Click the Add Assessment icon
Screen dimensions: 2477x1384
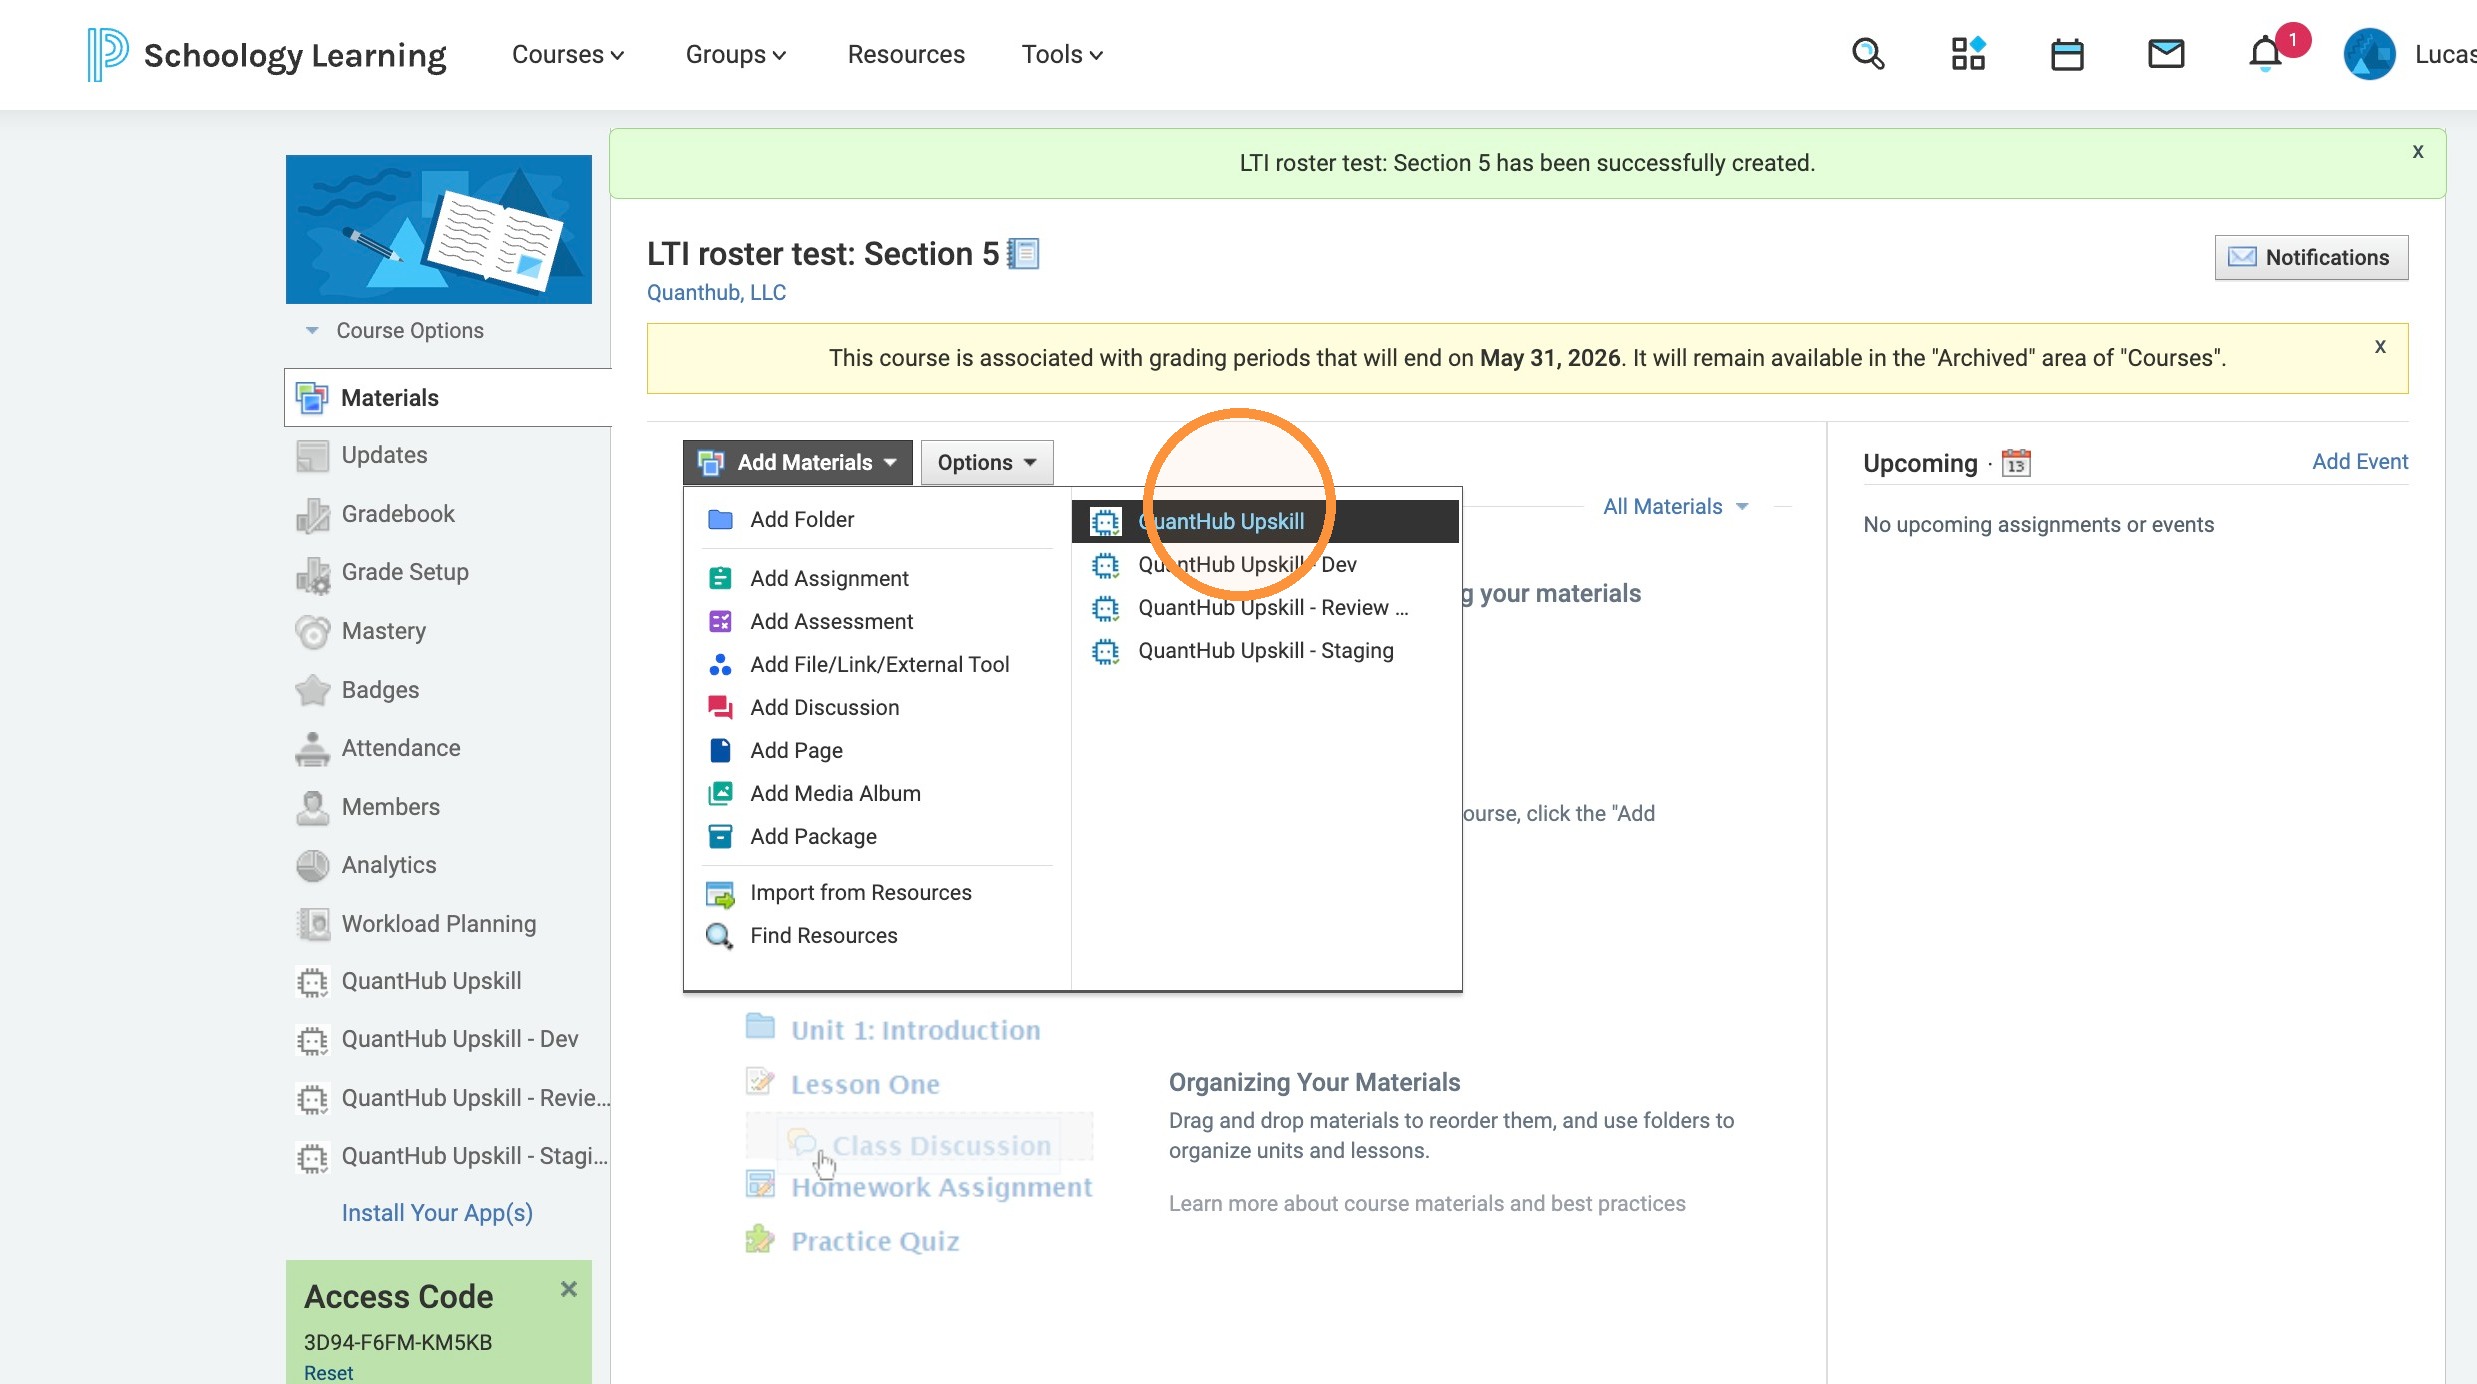tap(720, 621)
